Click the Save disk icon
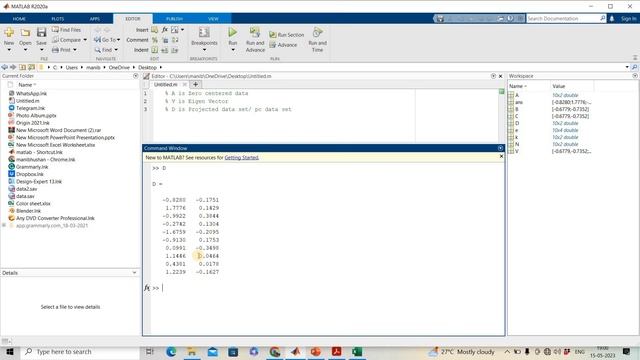 point(41,32)
